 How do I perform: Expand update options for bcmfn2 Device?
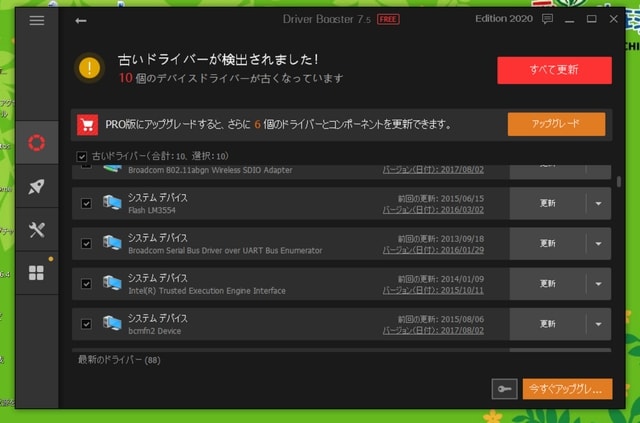click(598, 324)
